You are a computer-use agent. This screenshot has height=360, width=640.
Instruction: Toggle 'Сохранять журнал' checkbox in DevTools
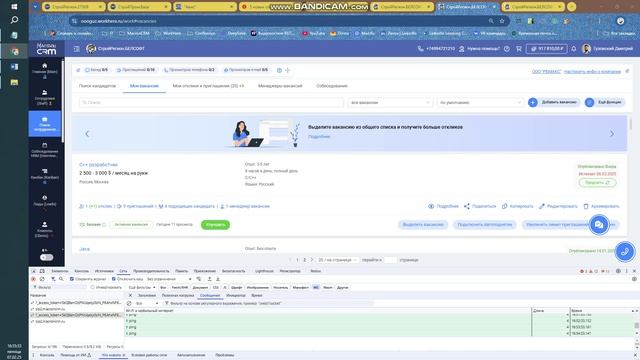pyautogui.click(x=72, y=279)
